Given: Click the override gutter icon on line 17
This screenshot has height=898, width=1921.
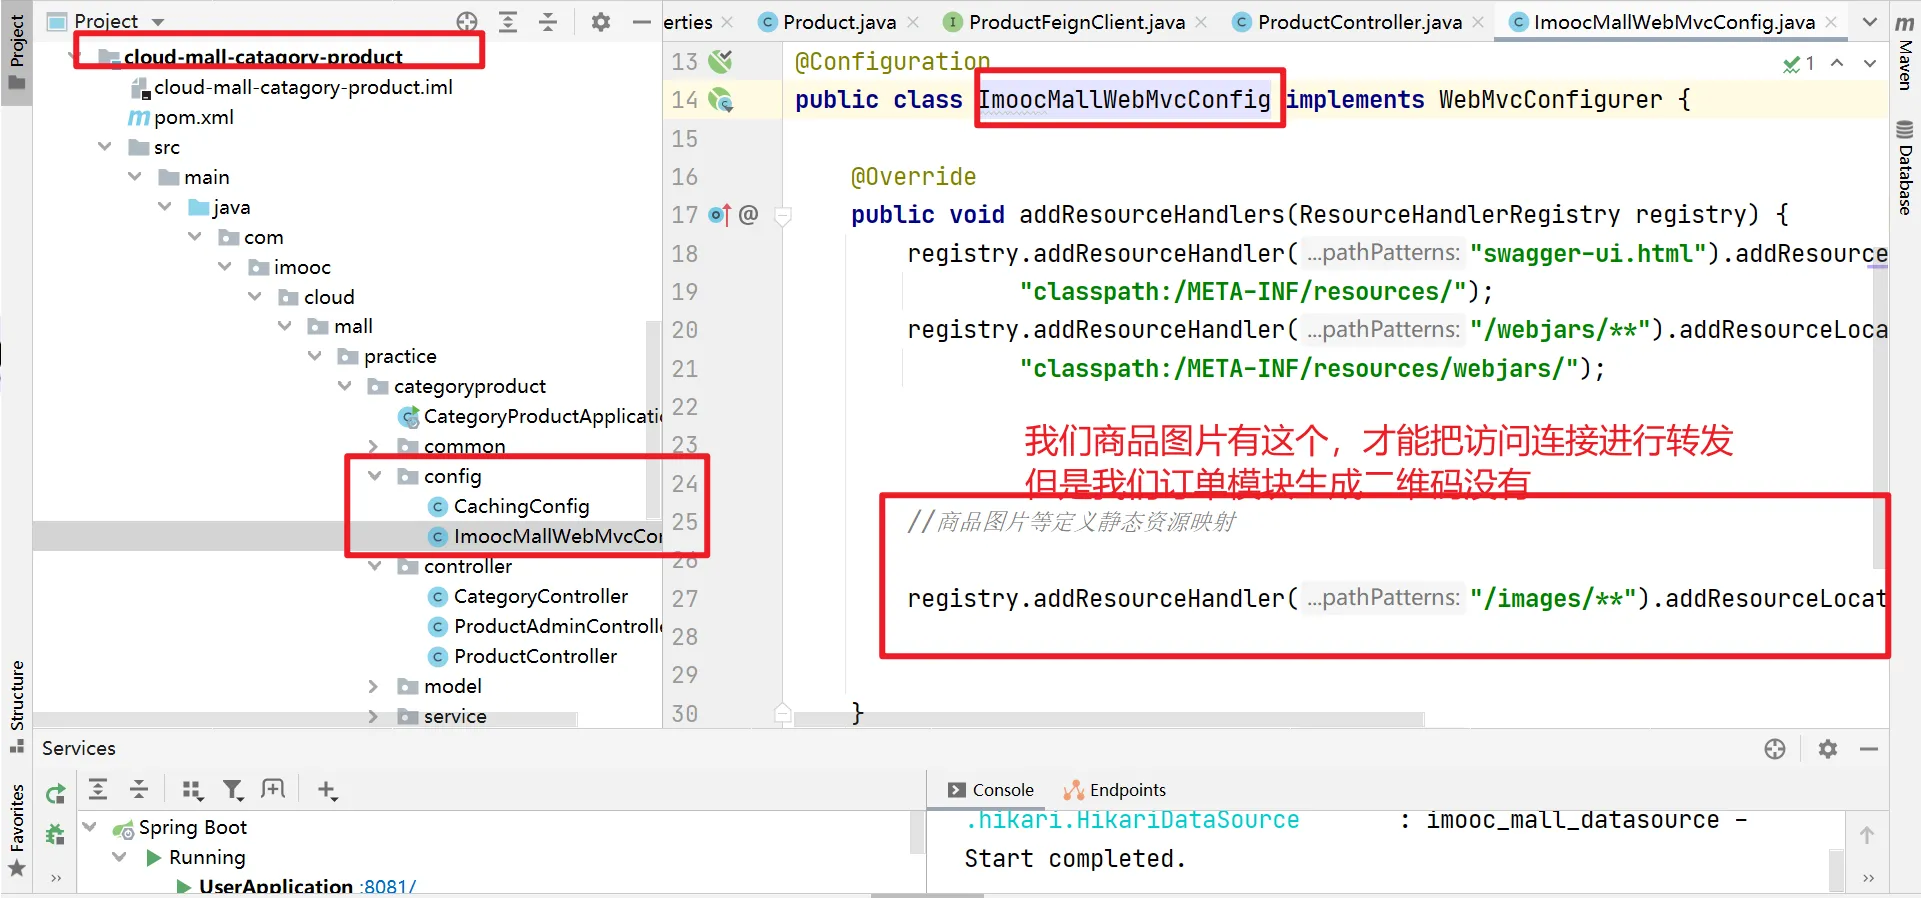Looking at the screenshot, I should click(x=719, y=215).
